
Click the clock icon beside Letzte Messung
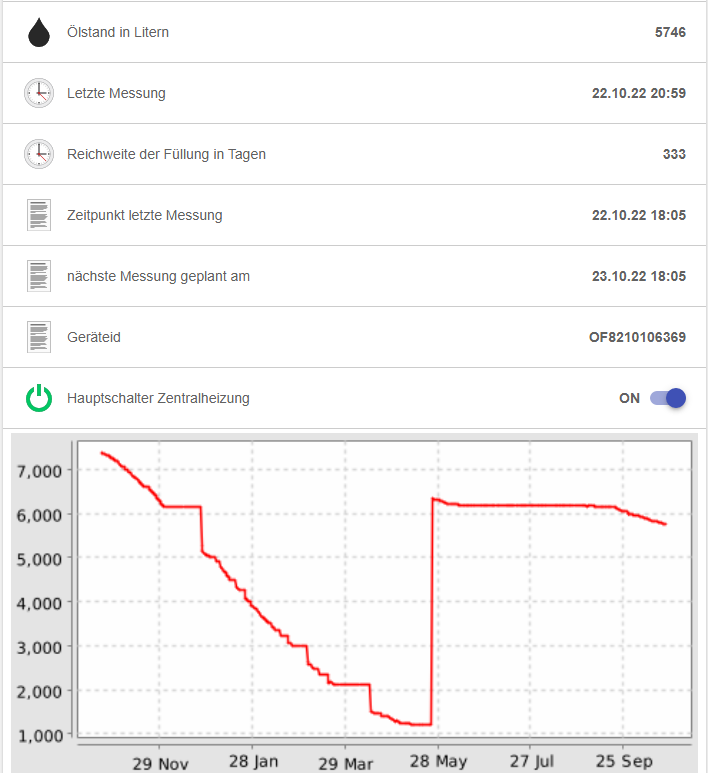39,94
